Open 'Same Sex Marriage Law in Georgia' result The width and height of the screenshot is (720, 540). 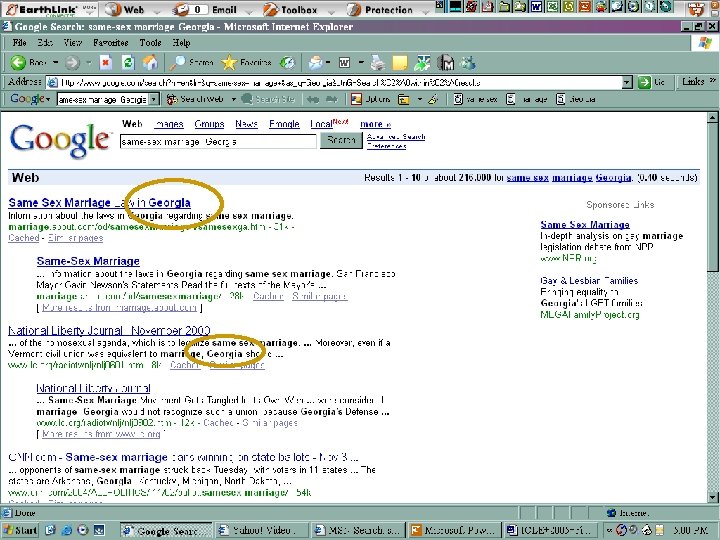(99, 202)
